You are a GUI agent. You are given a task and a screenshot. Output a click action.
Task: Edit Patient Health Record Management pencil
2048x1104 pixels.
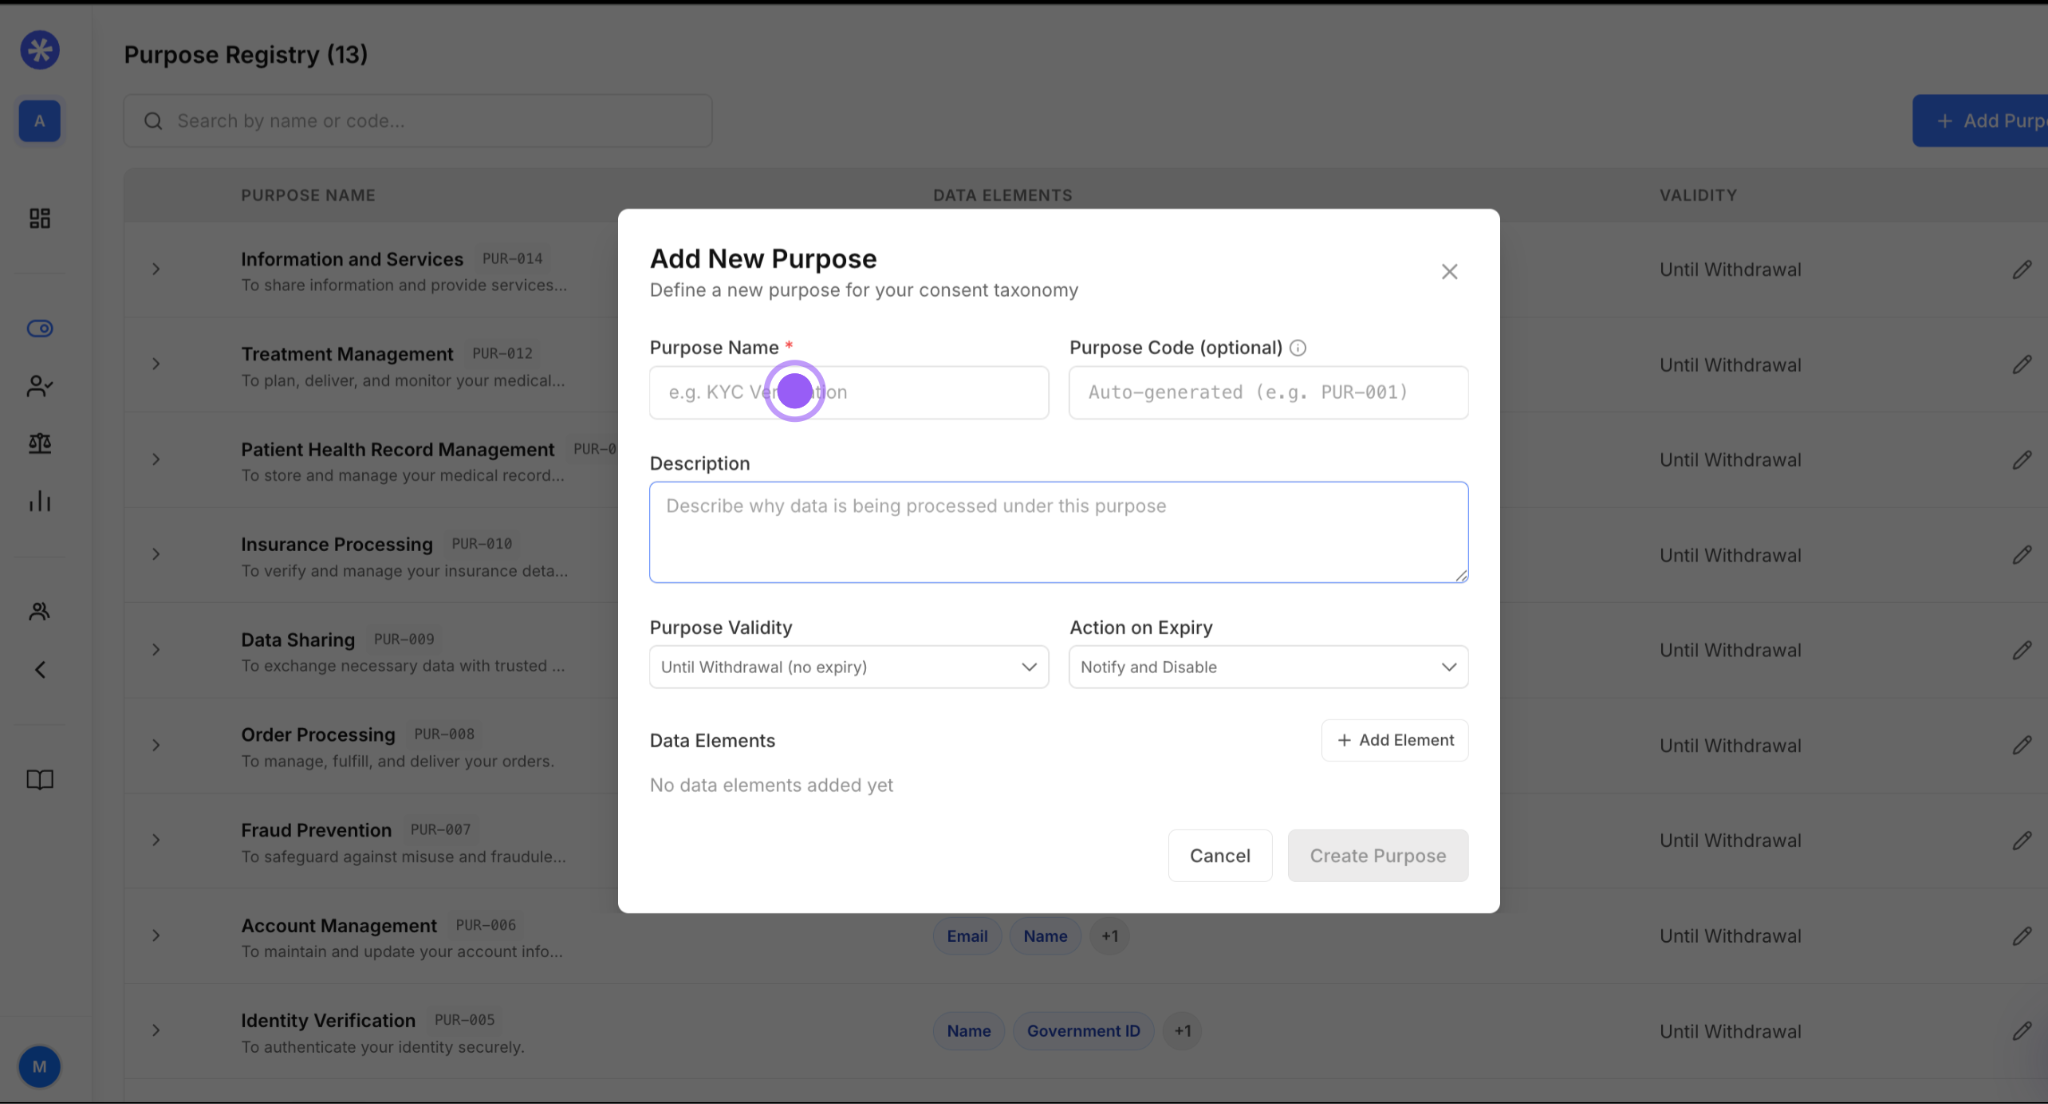pyautogui.click(x=2022, y=460)
